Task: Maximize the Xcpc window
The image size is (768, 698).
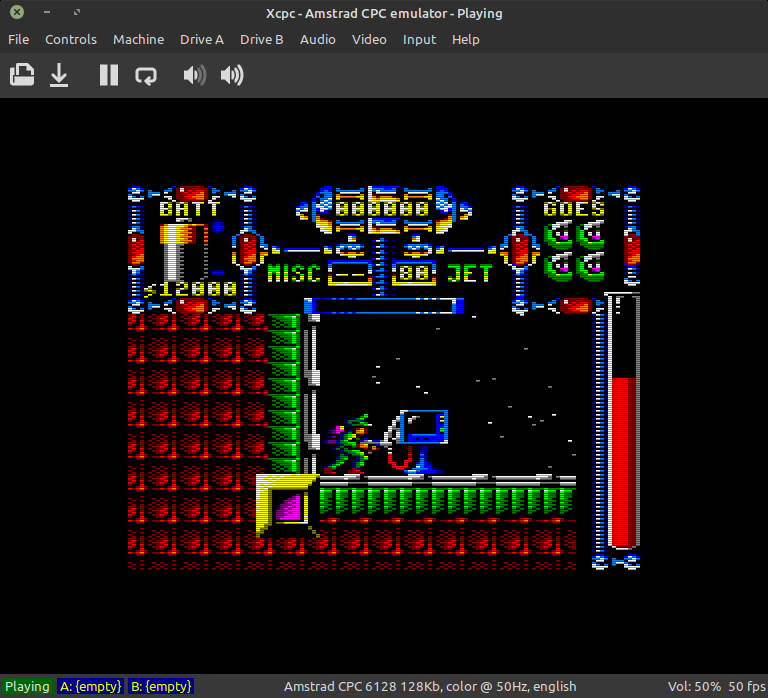Action: [77, 12]
